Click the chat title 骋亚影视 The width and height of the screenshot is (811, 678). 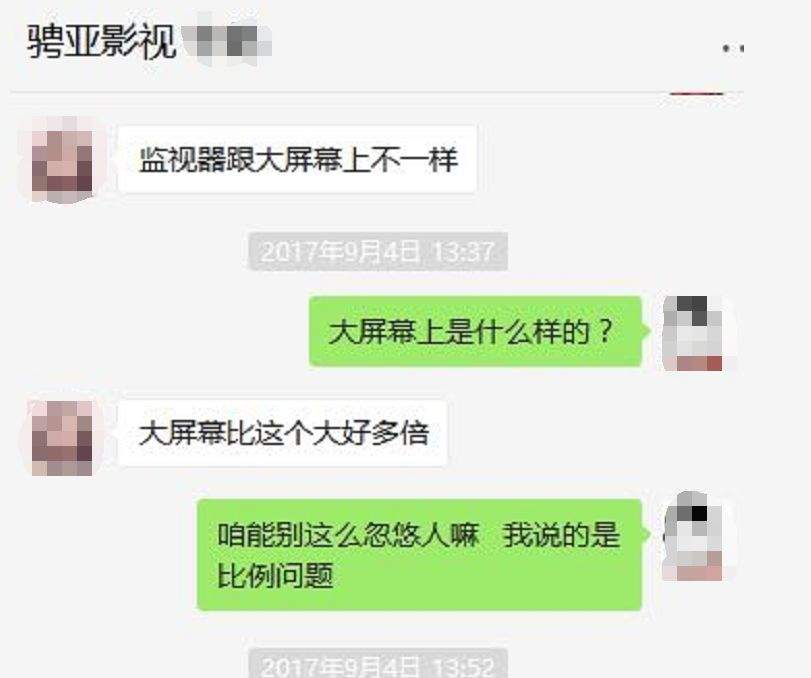[x=101, y=42]
